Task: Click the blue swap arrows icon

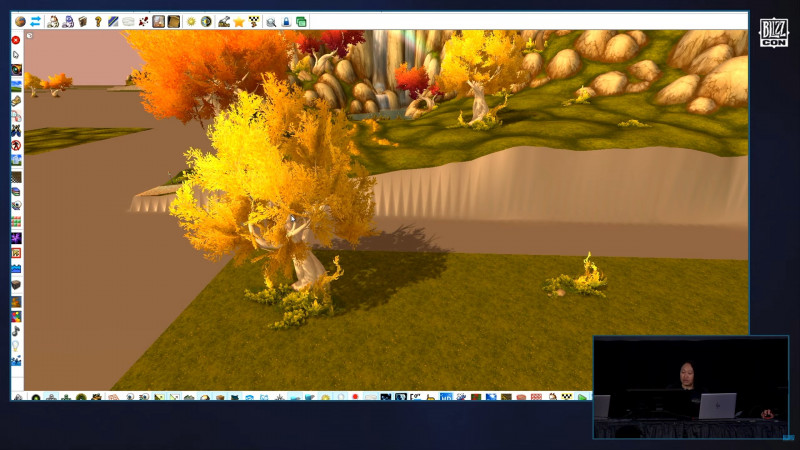Action: (35, 21)
